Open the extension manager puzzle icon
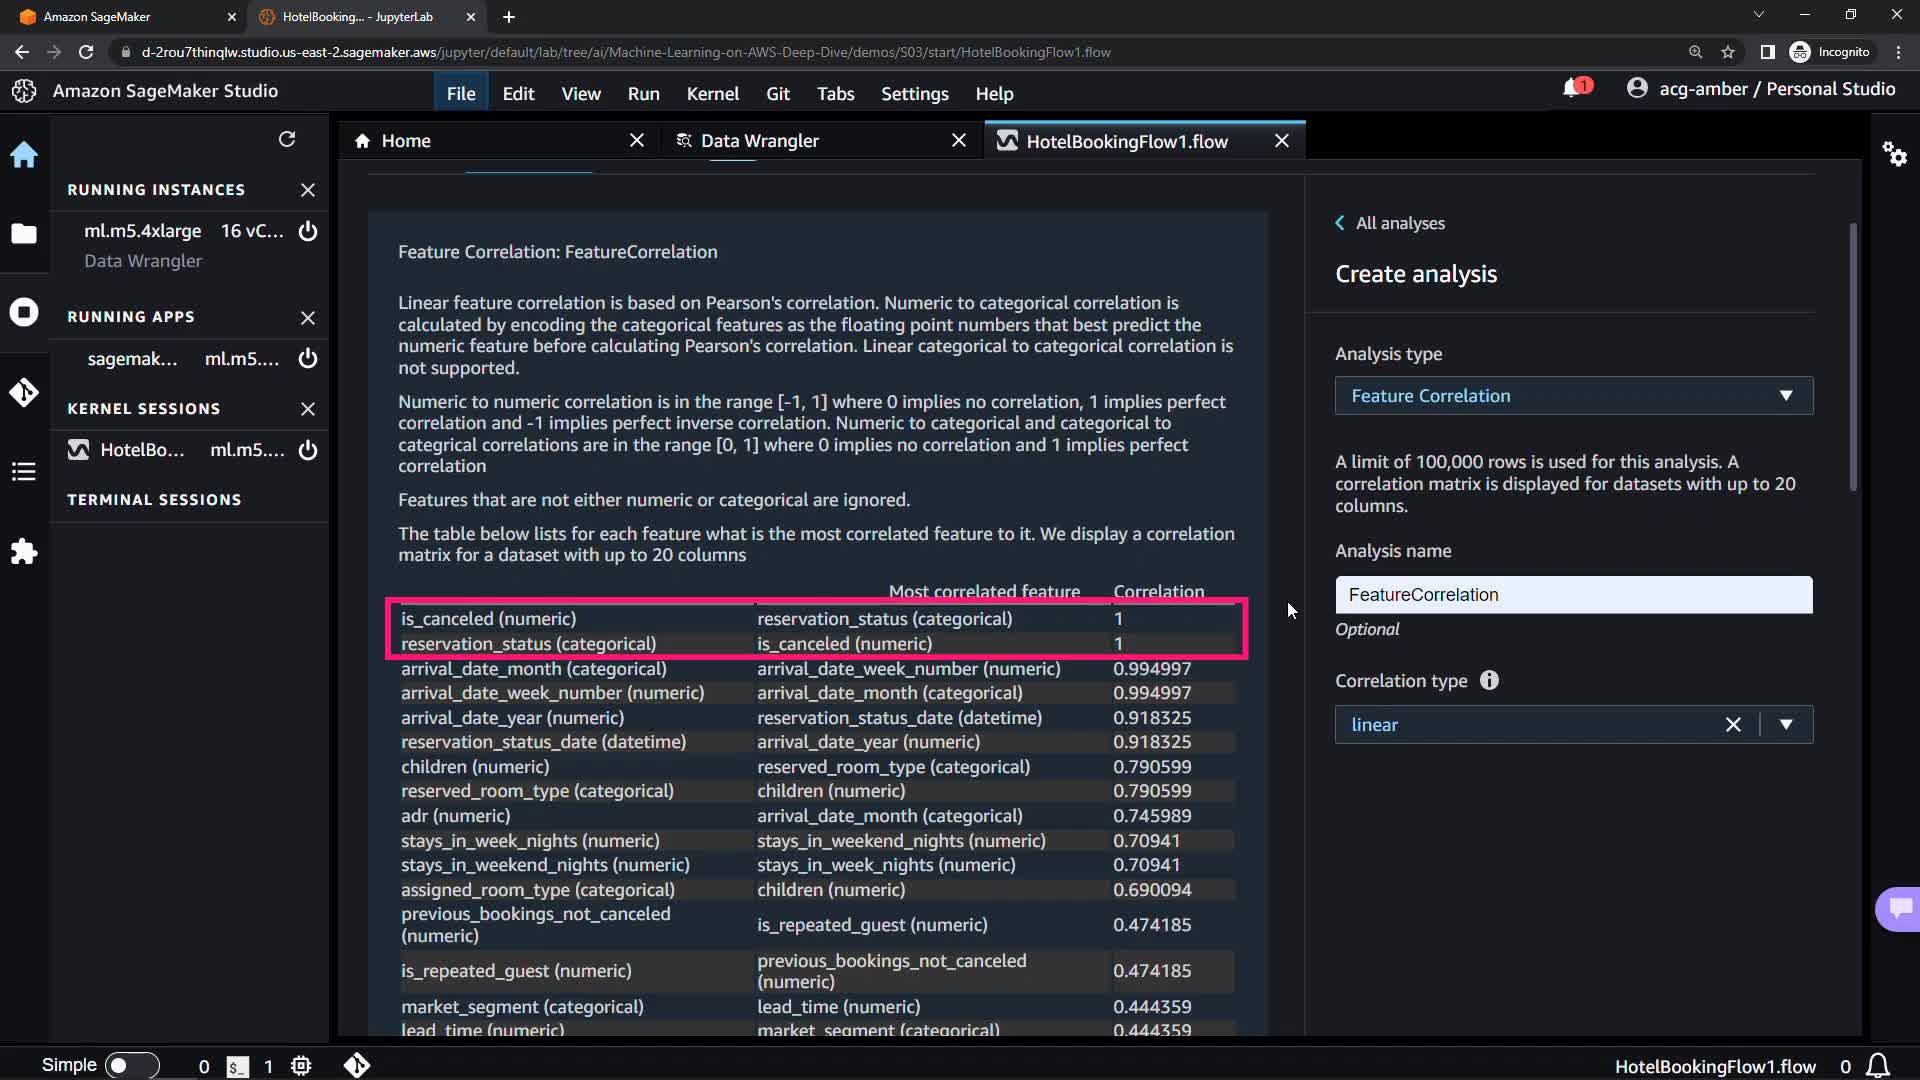This screenshot has width=1920, height=1080. [24, 551]
